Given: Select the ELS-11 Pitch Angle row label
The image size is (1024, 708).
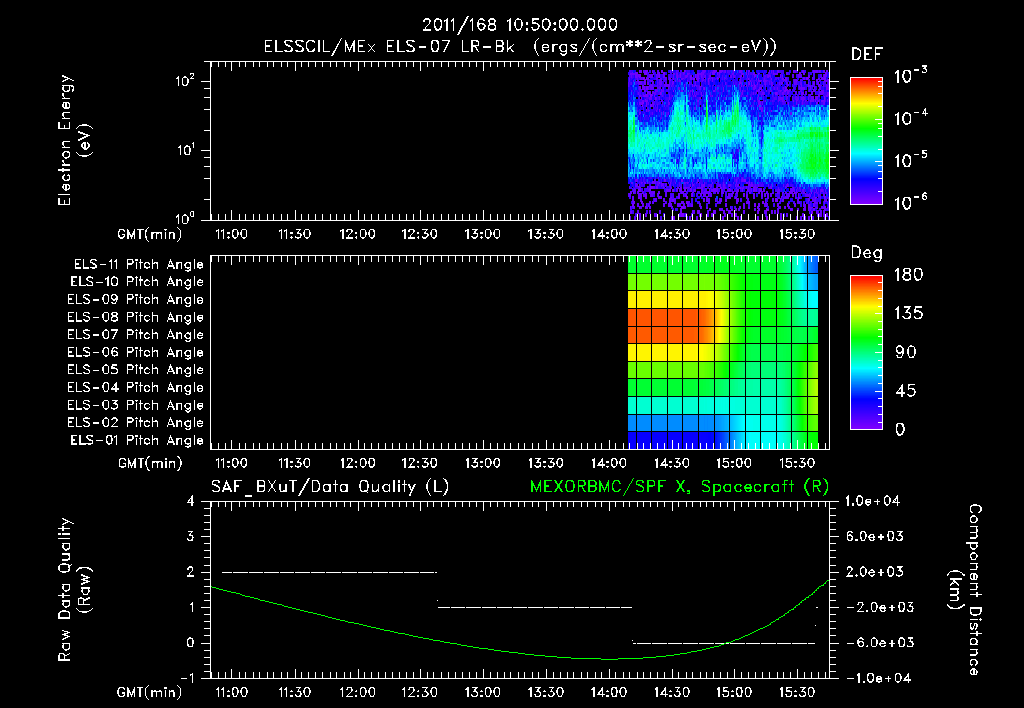Looking at the screenshot, I should click(138, 265).
